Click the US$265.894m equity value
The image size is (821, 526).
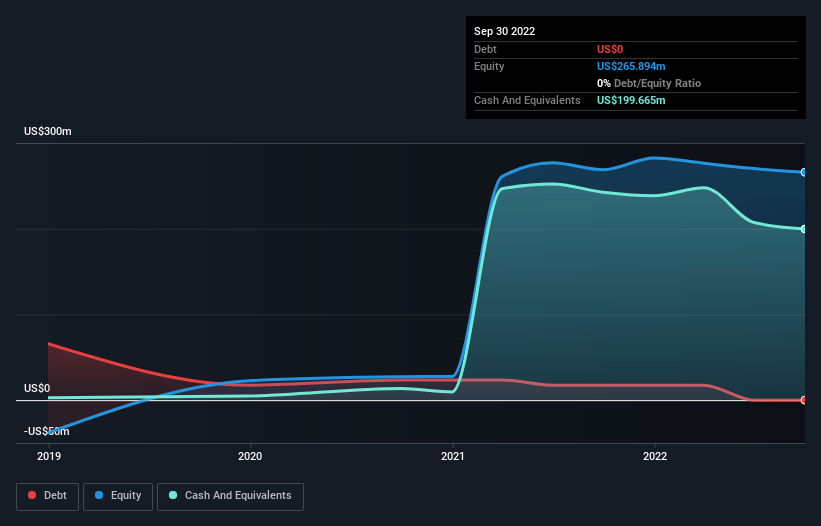[631, 66]
